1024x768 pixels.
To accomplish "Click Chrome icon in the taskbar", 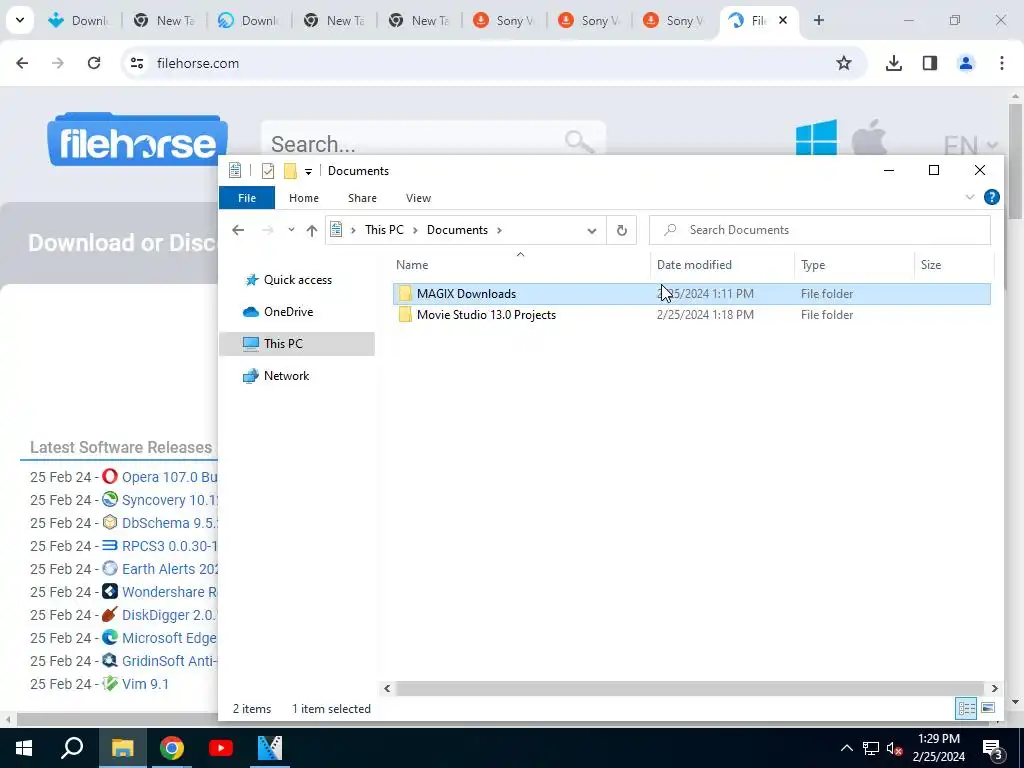I will click(172, 748).
